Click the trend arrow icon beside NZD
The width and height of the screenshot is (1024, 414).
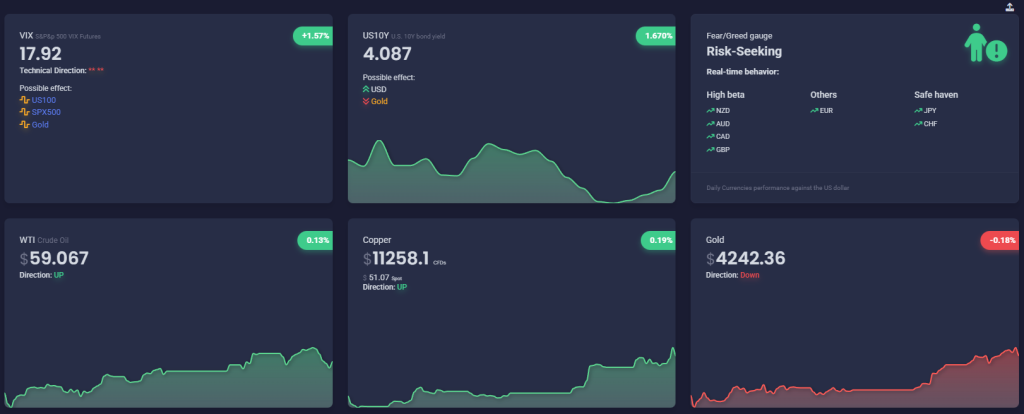pos(710,110)
